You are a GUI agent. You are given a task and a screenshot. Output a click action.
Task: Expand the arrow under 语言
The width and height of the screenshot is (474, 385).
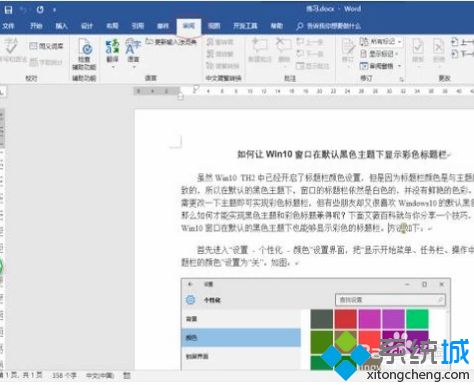[x=133, y=67]
